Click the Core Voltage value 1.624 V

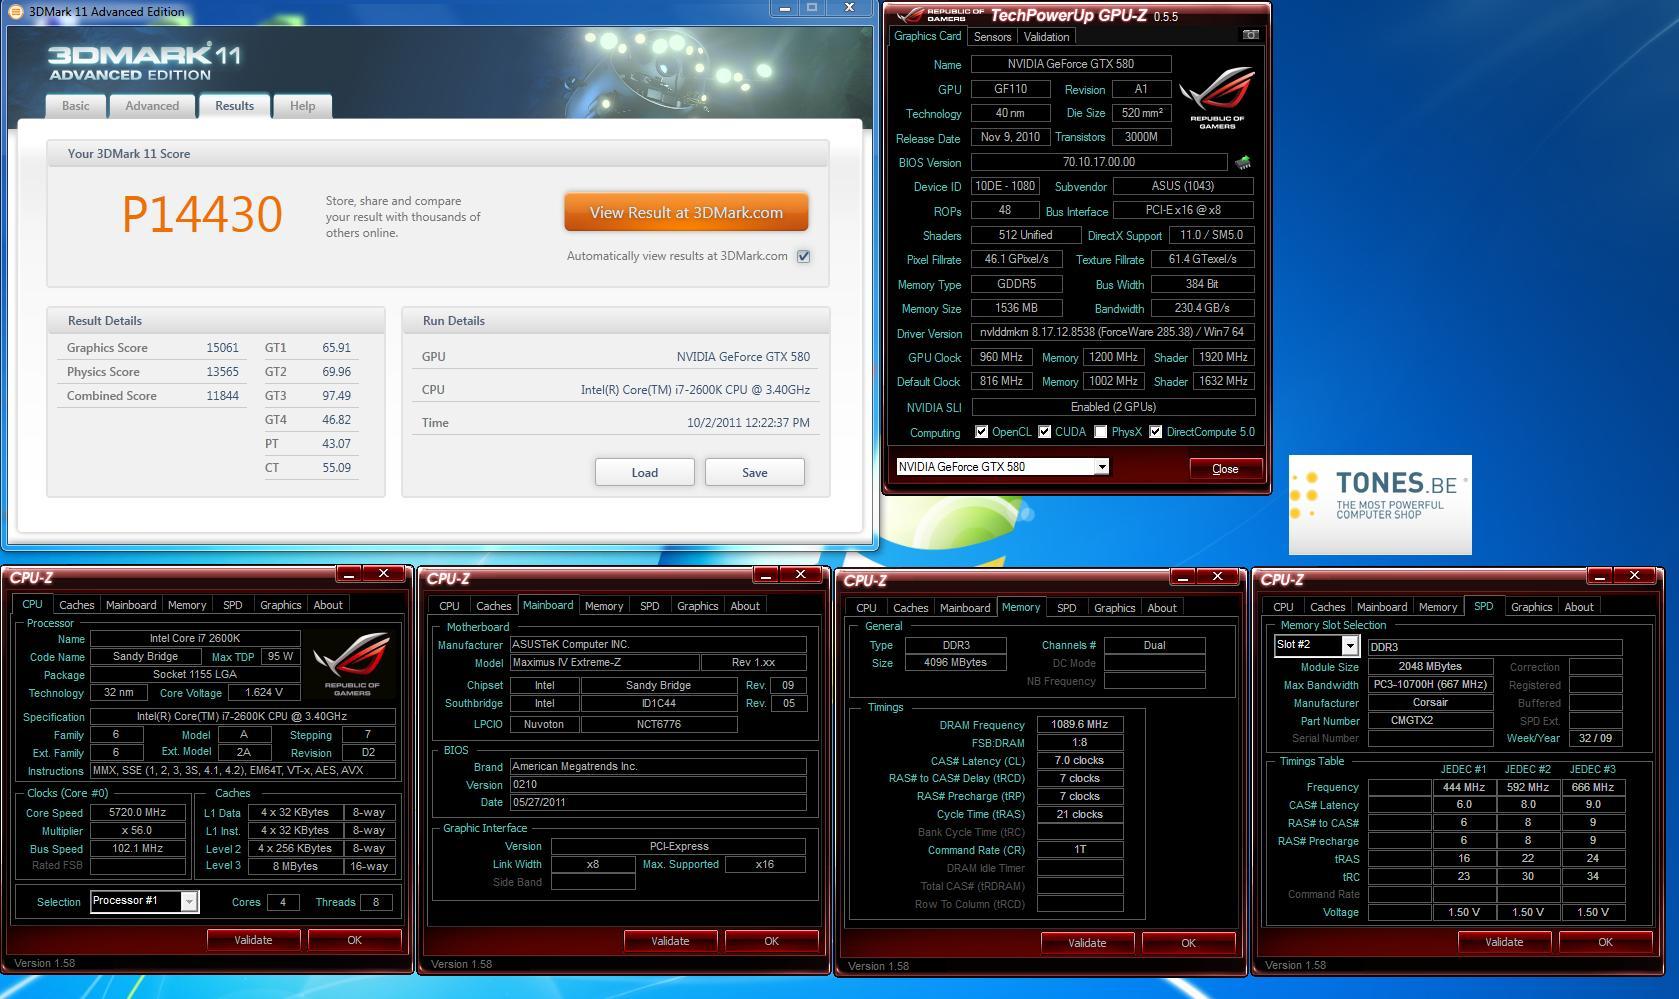[x=264, y=692]
